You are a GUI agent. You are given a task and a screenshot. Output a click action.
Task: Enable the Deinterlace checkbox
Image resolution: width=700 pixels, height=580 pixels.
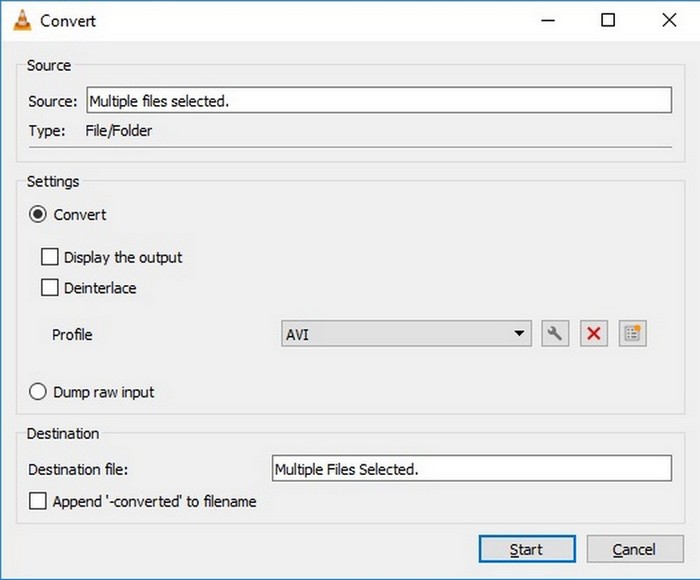50,288
